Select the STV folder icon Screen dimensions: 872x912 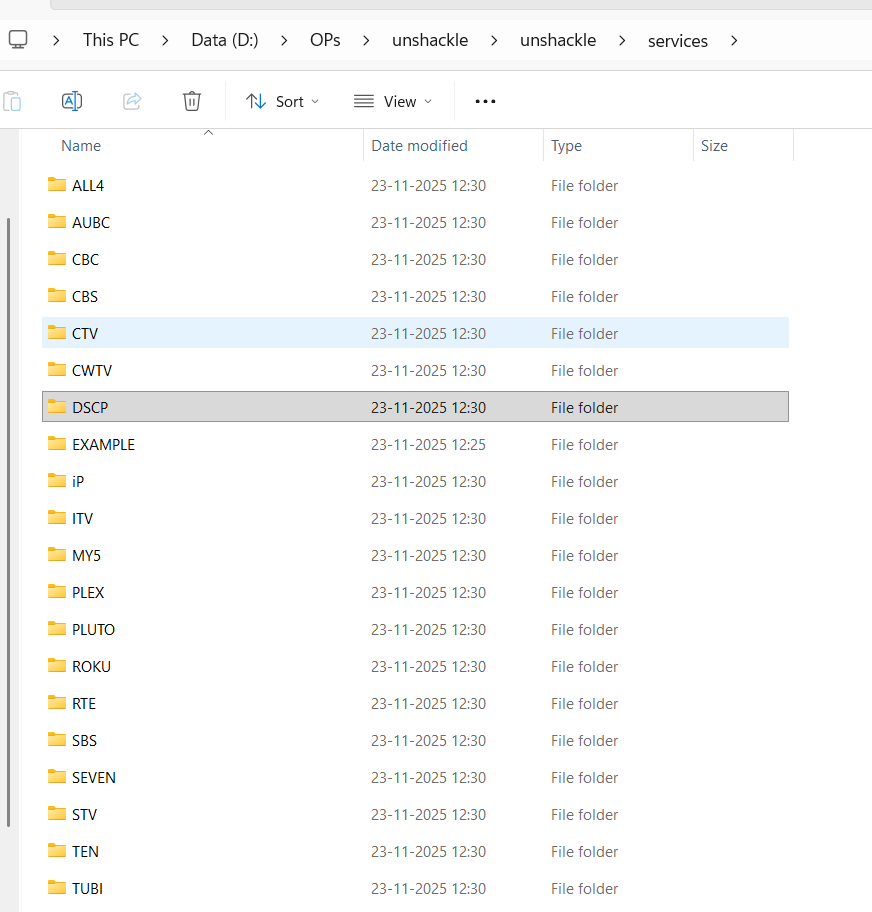57,814
